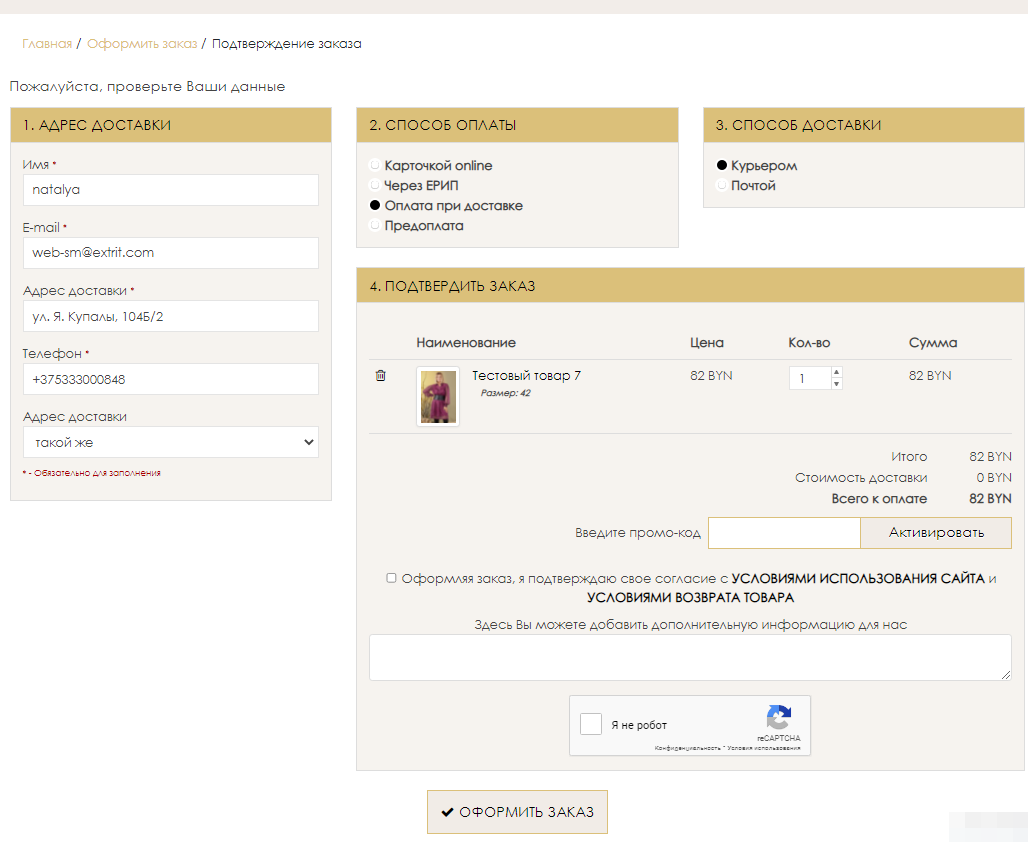Screen dimensions: 1028x842
Task: Decrease quantity with the down arrow
Action: [837, 384]
